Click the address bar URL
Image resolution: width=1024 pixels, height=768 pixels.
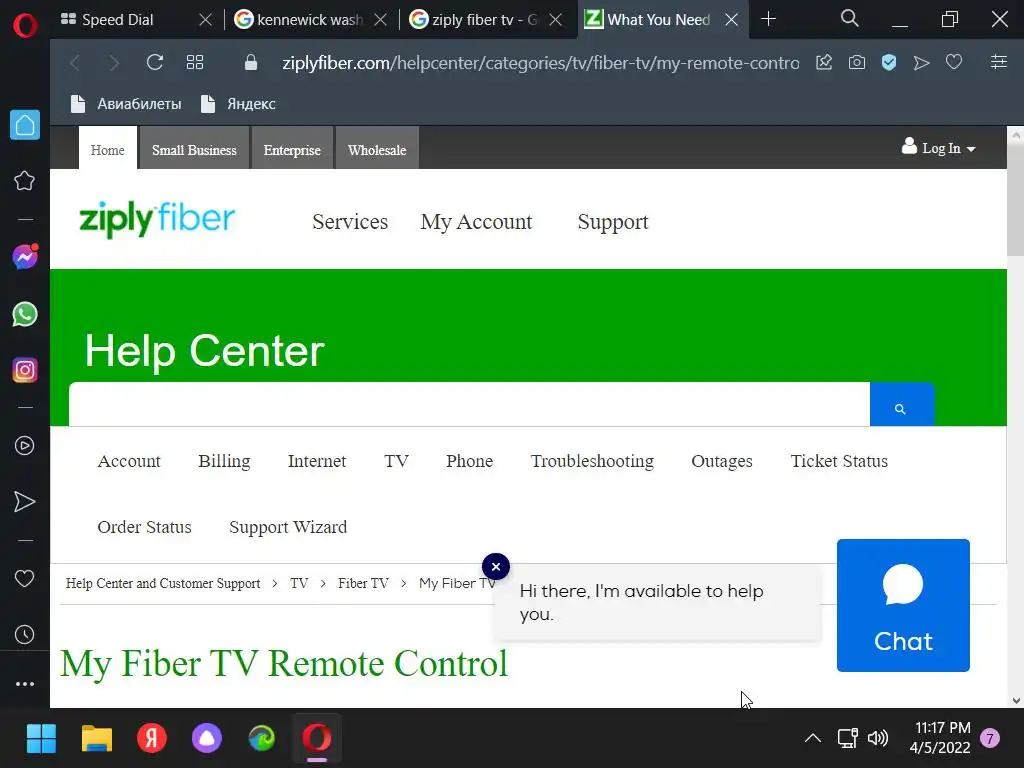tap(540, 63)
